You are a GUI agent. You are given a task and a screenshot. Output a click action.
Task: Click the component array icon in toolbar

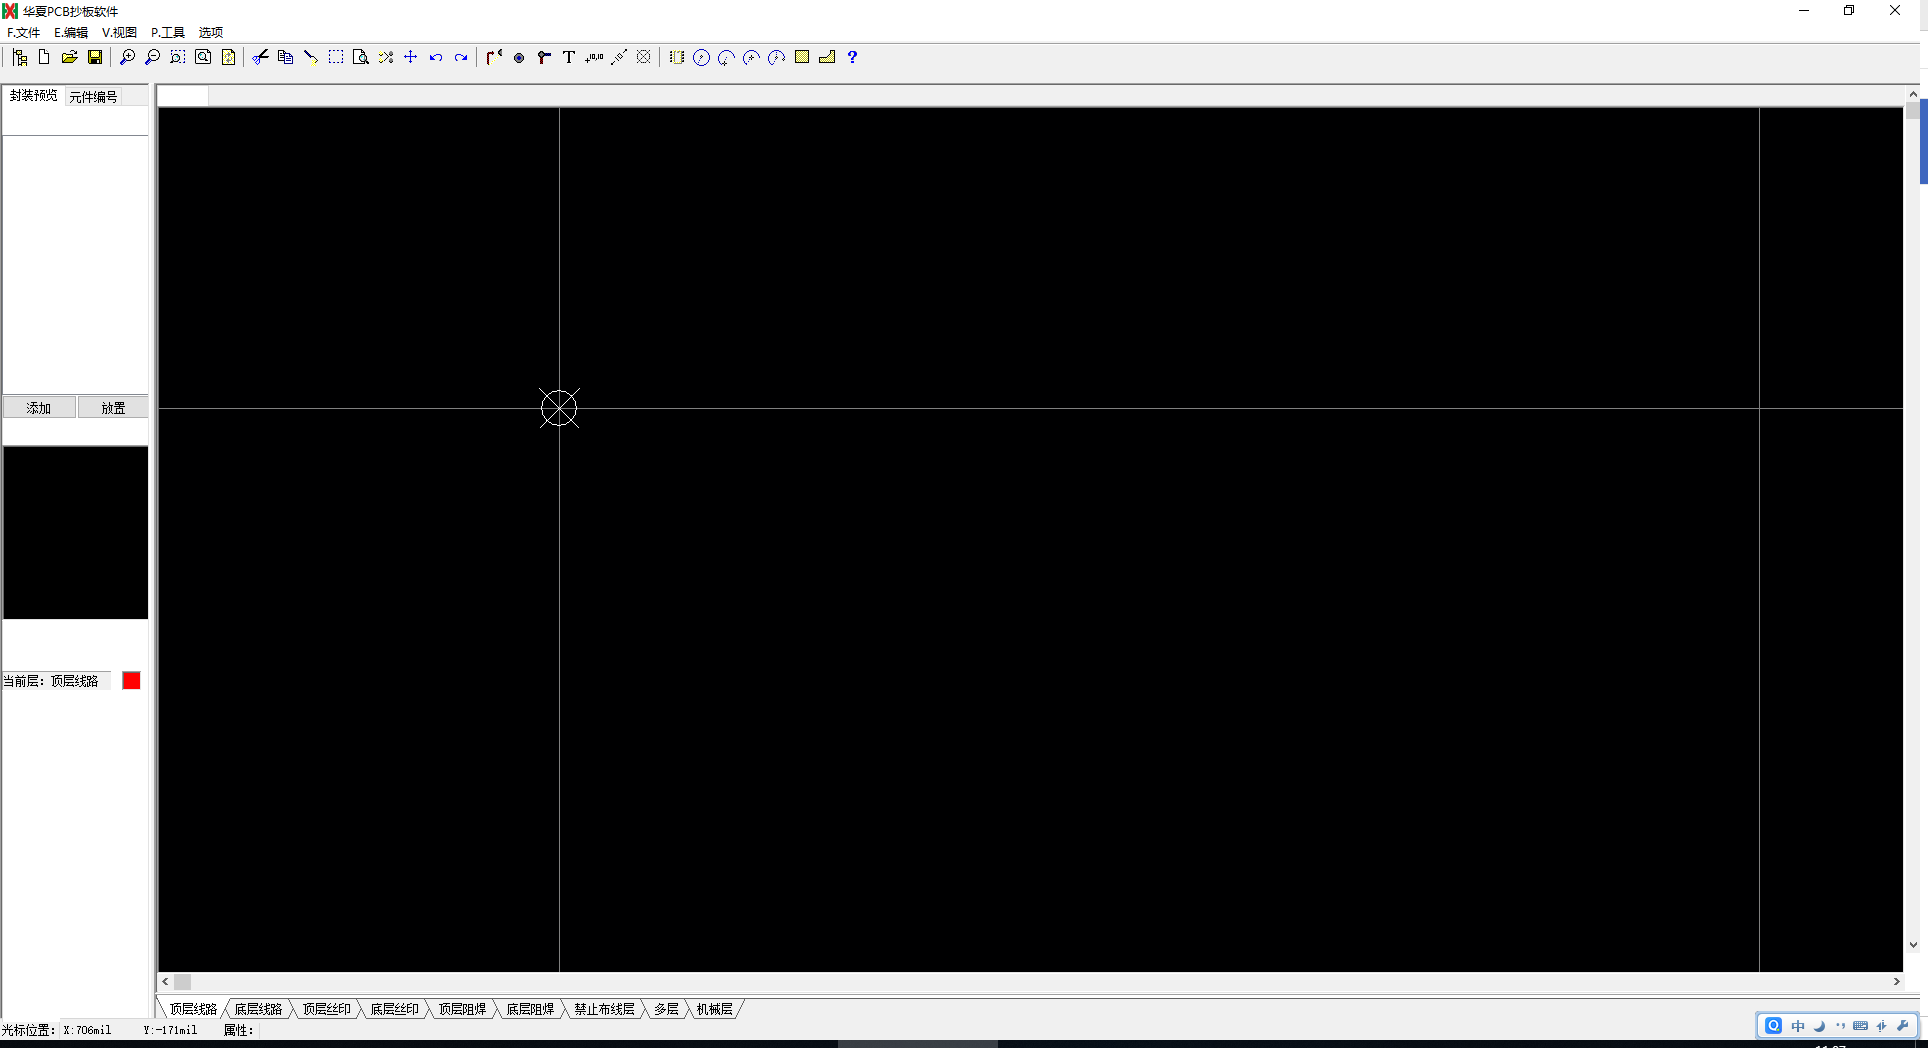click(x=676, y=57)
